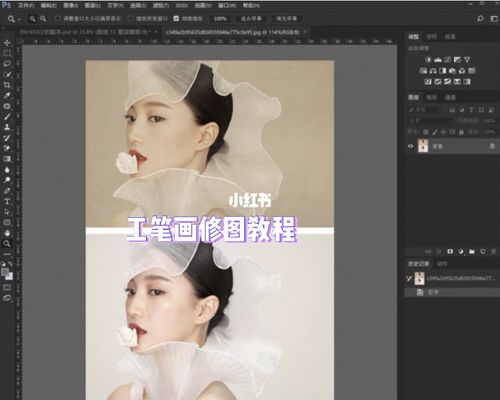Open the Image menu
This screenshot has height=400, width=500.
coord(70,6)
